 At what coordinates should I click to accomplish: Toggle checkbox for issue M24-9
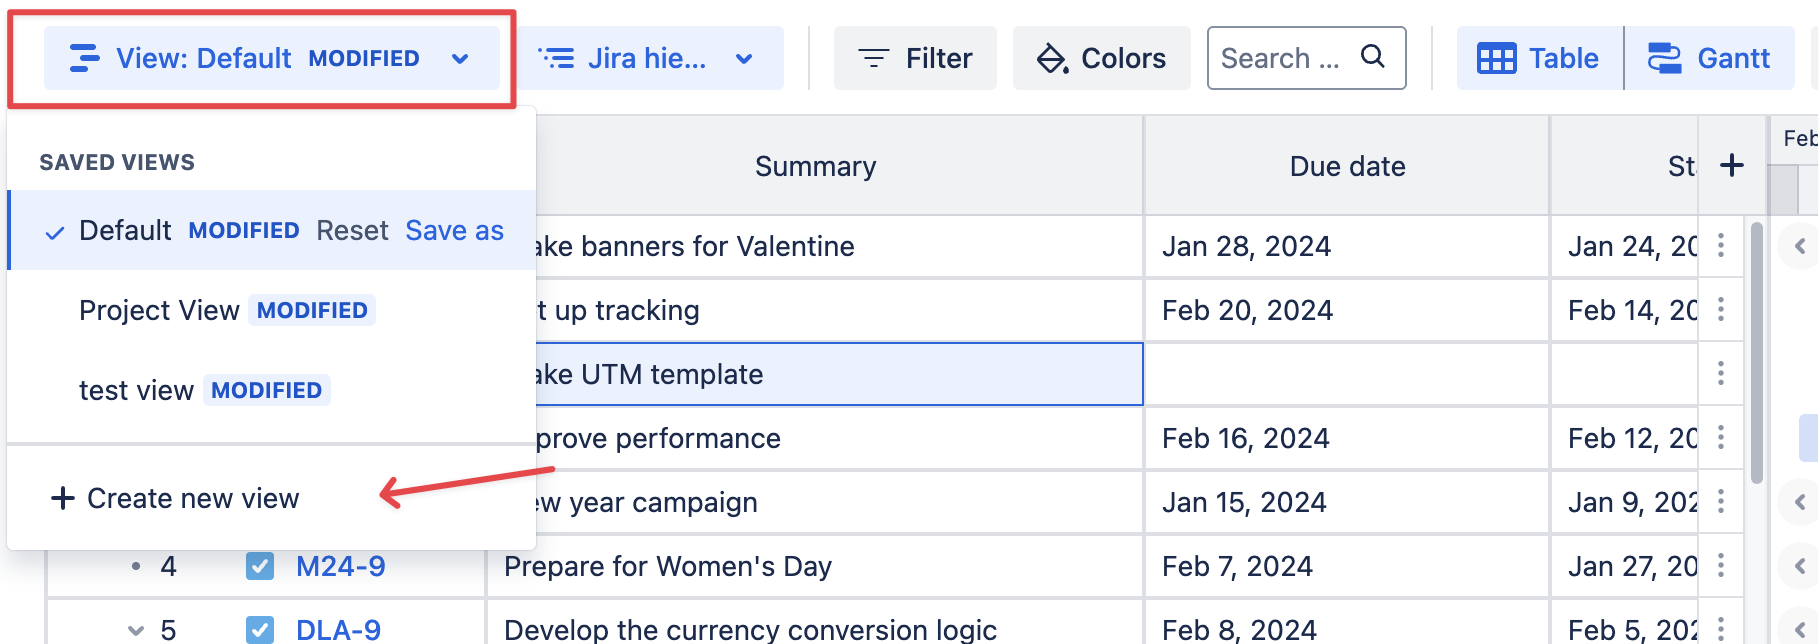260,566
